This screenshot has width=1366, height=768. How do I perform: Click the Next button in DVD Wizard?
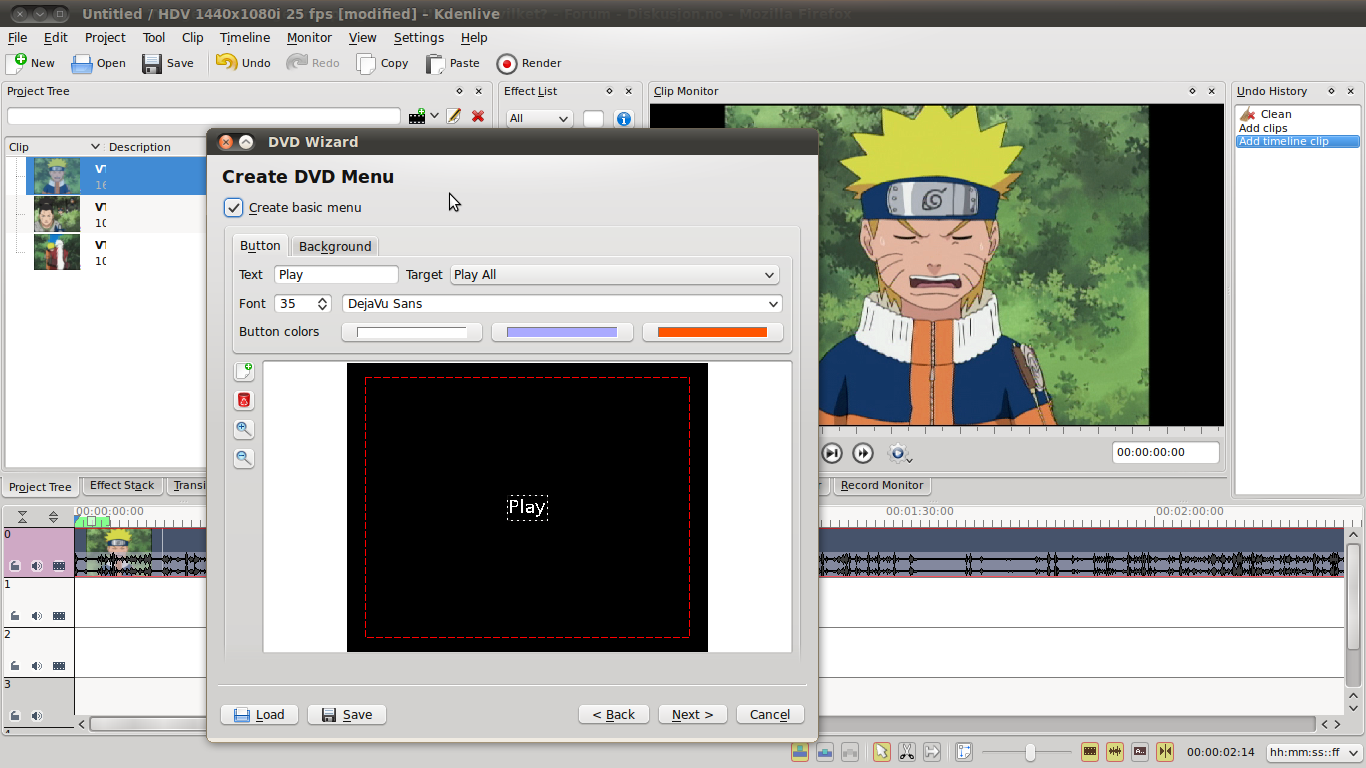click(x=692, y=715)
